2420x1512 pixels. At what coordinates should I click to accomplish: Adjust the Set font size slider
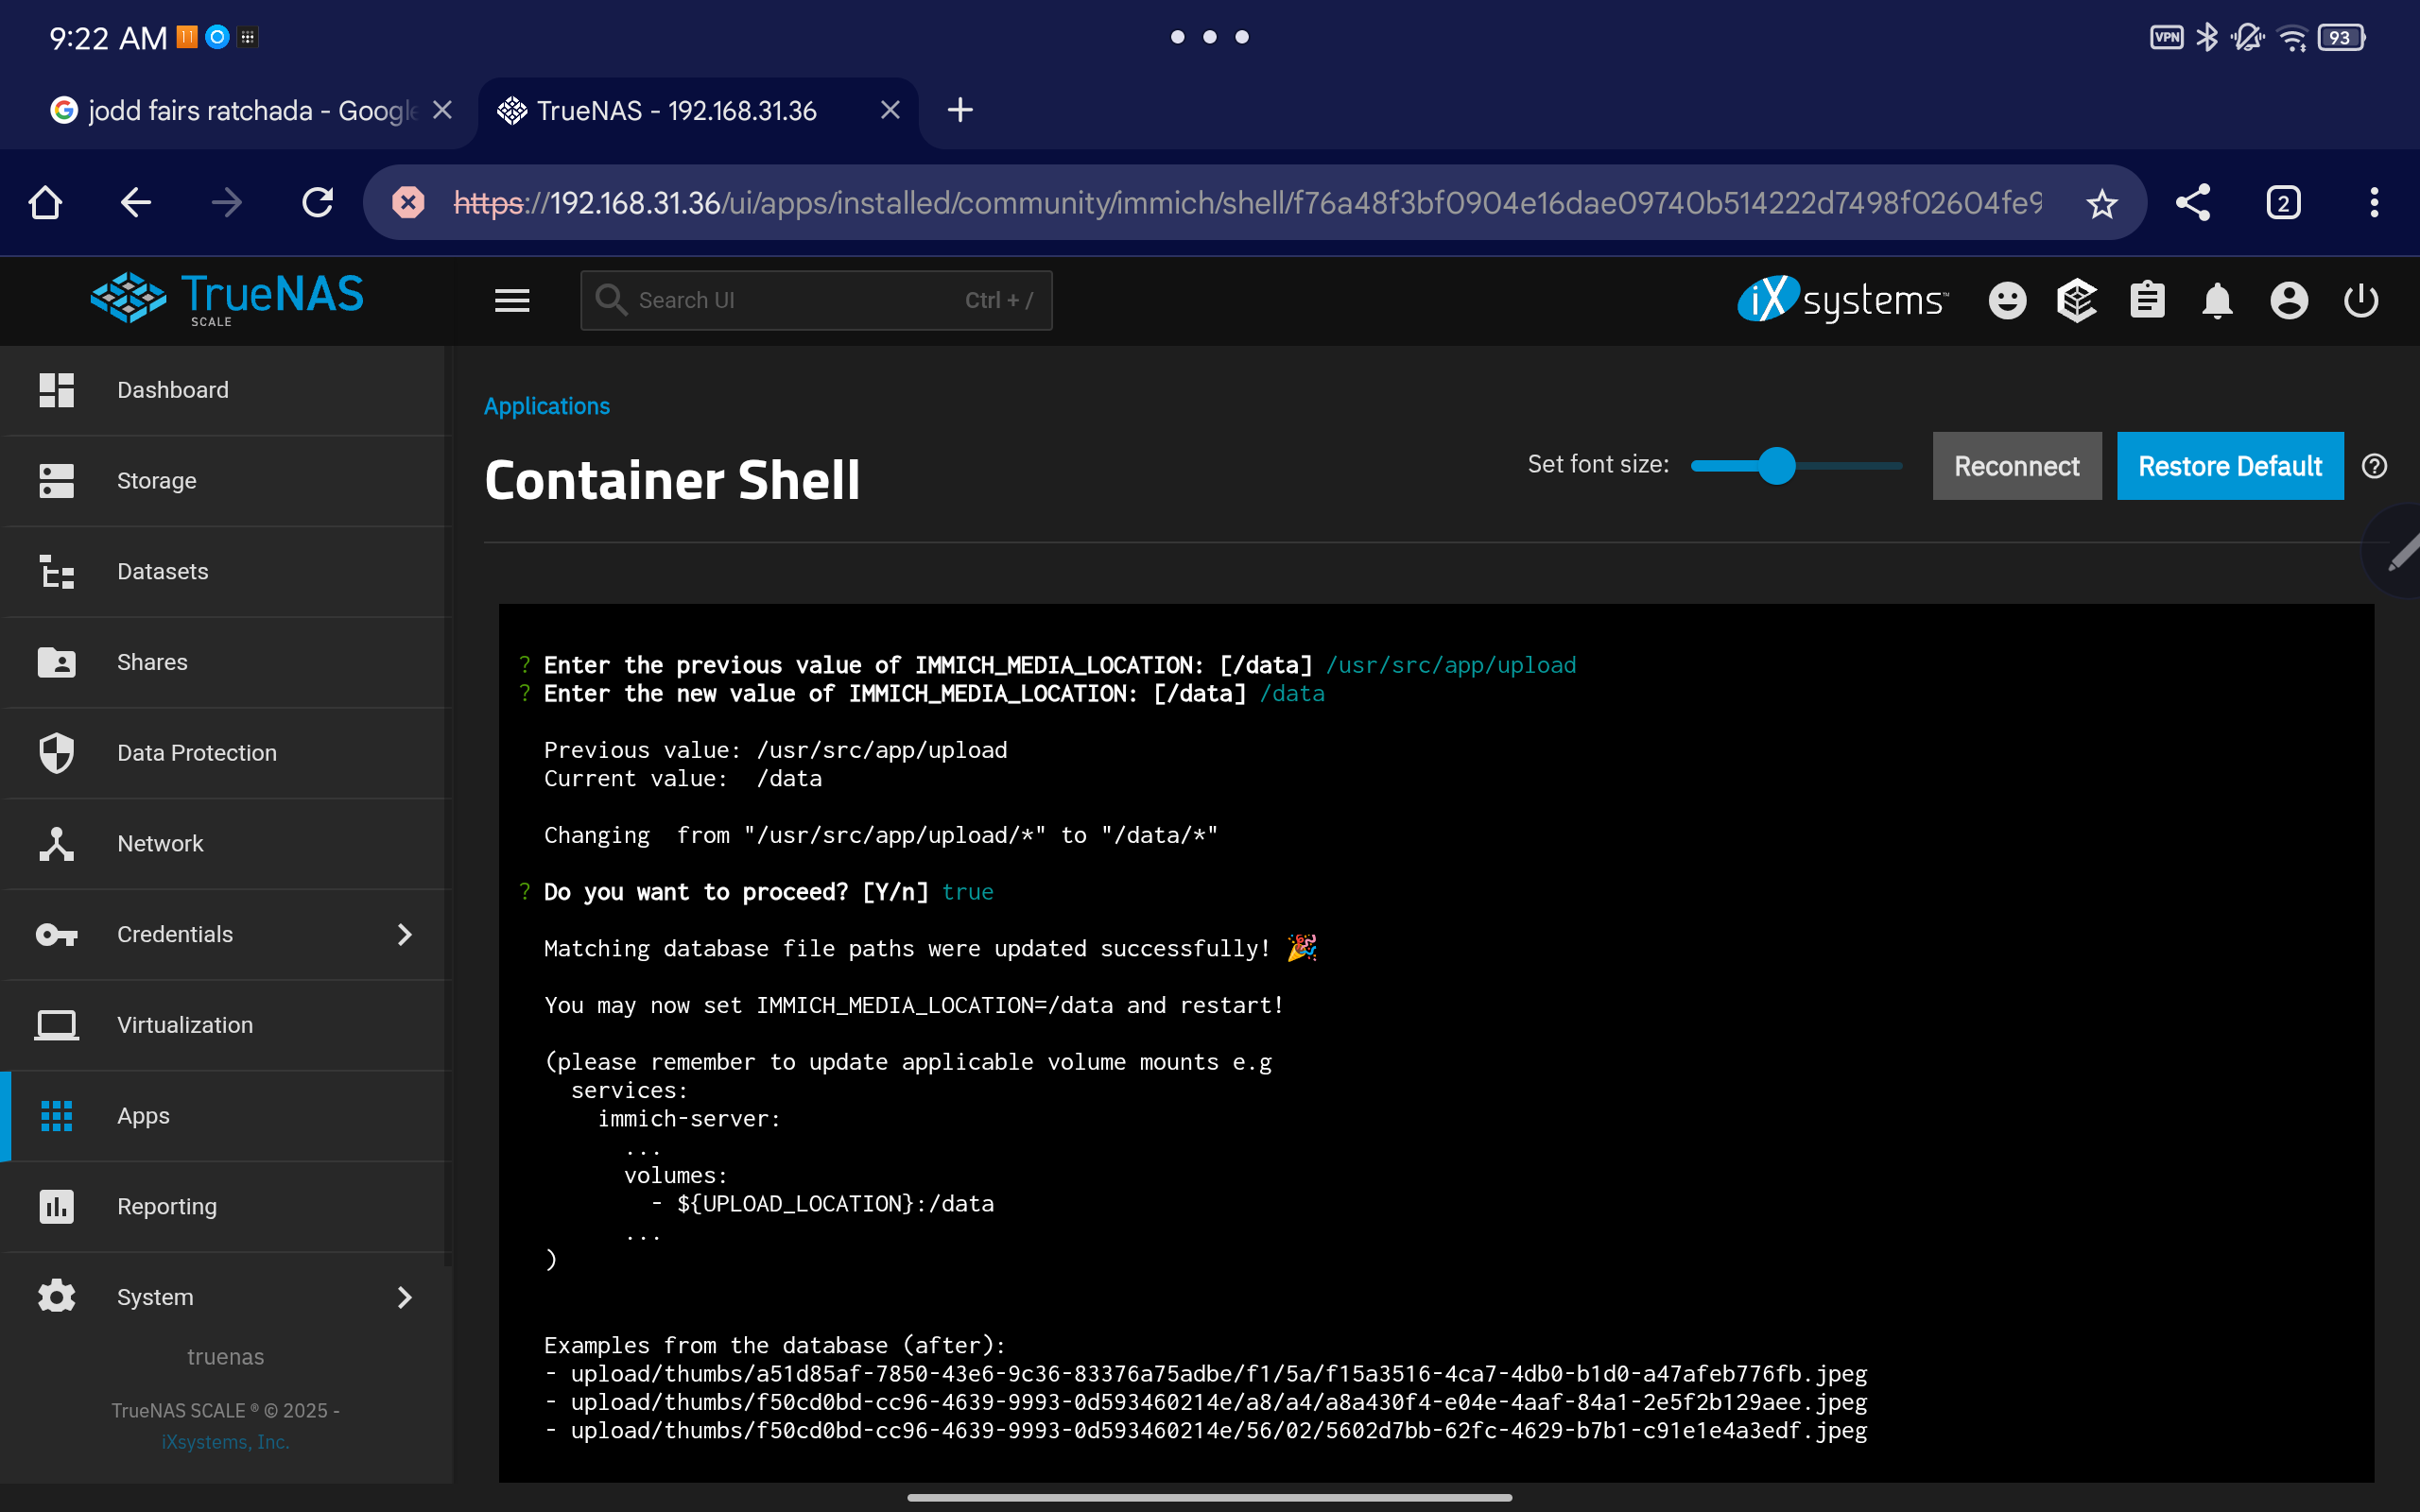tap(1778, 465)
